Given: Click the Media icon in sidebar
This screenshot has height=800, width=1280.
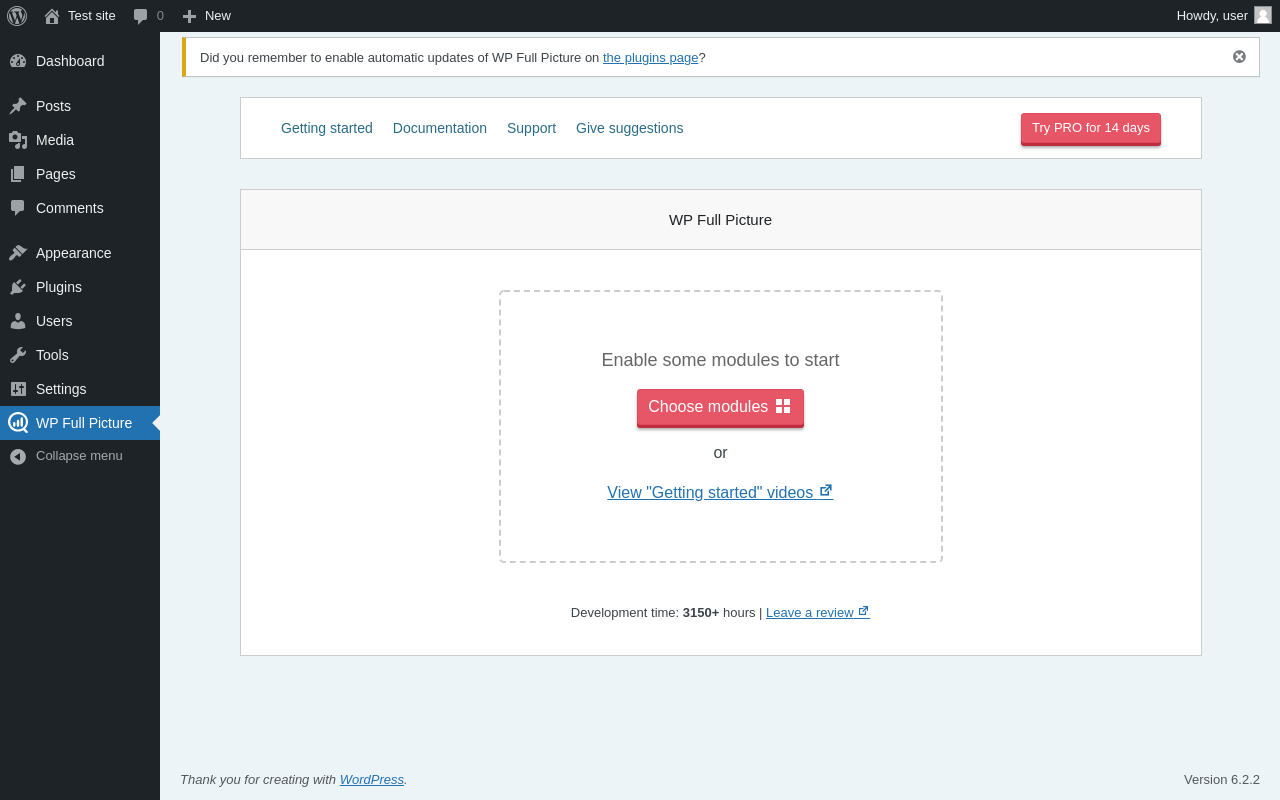Looking at the screenshot, I should pyautogui.click(x=18, y=140).
